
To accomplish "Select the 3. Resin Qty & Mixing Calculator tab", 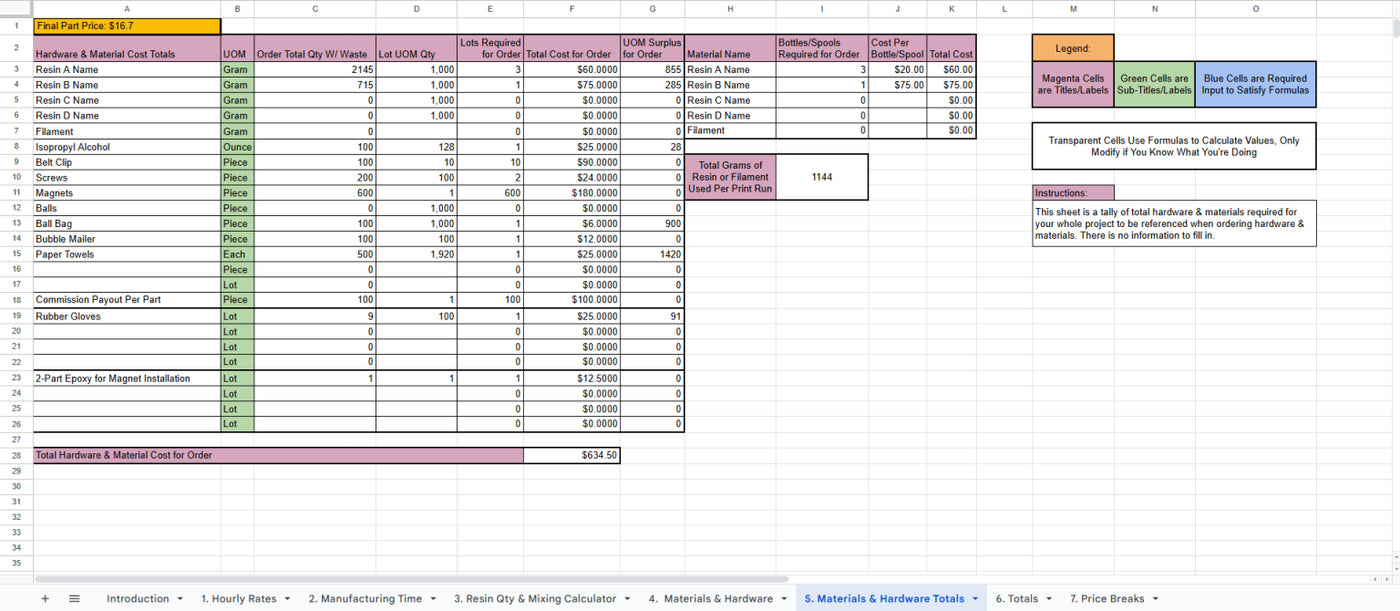I will 534,599.
